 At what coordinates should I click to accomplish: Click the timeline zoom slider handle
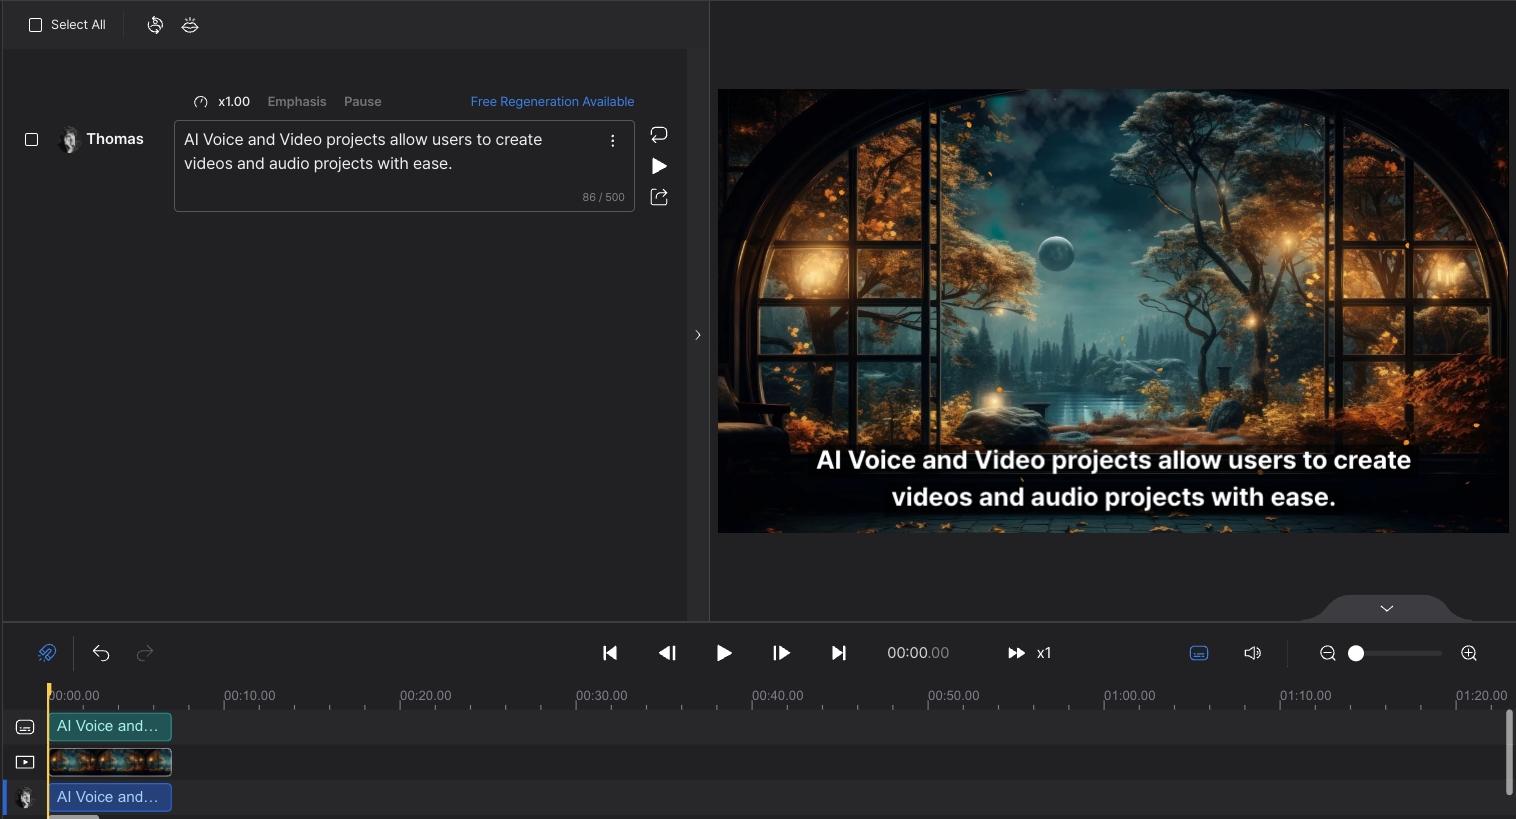(1356, 653)
